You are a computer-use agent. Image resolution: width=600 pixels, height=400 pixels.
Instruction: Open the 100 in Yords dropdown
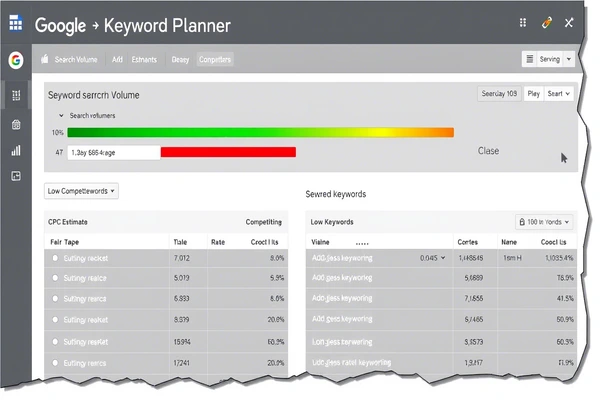[x=544, y=222]
